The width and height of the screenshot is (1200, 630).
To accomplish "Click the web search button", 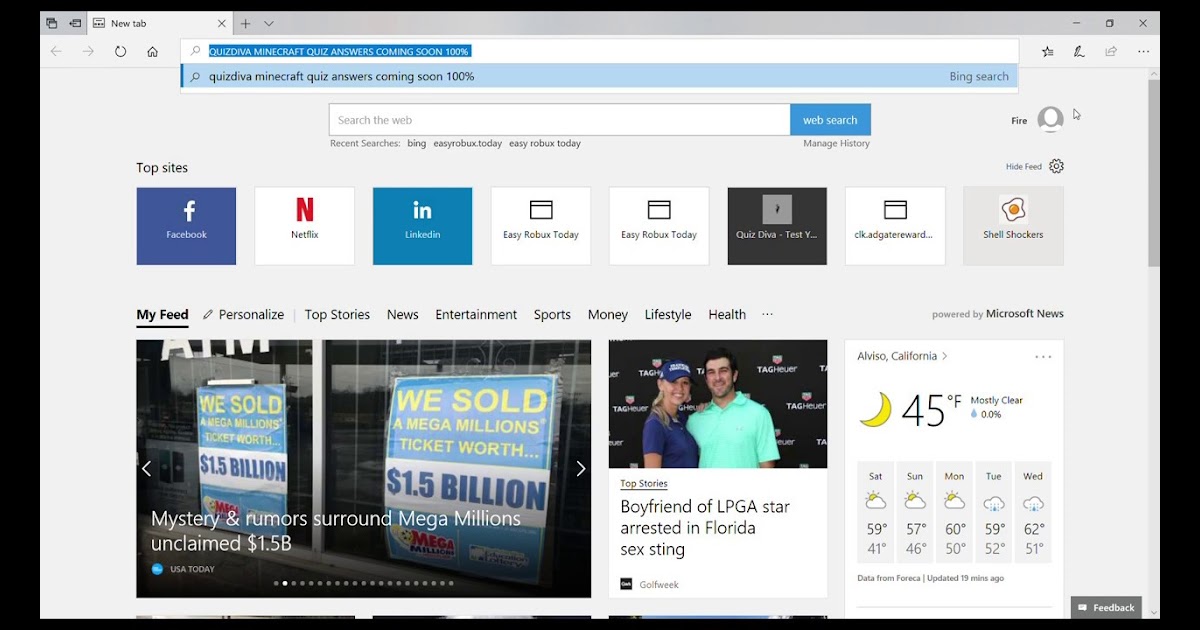I will [830, 120].
